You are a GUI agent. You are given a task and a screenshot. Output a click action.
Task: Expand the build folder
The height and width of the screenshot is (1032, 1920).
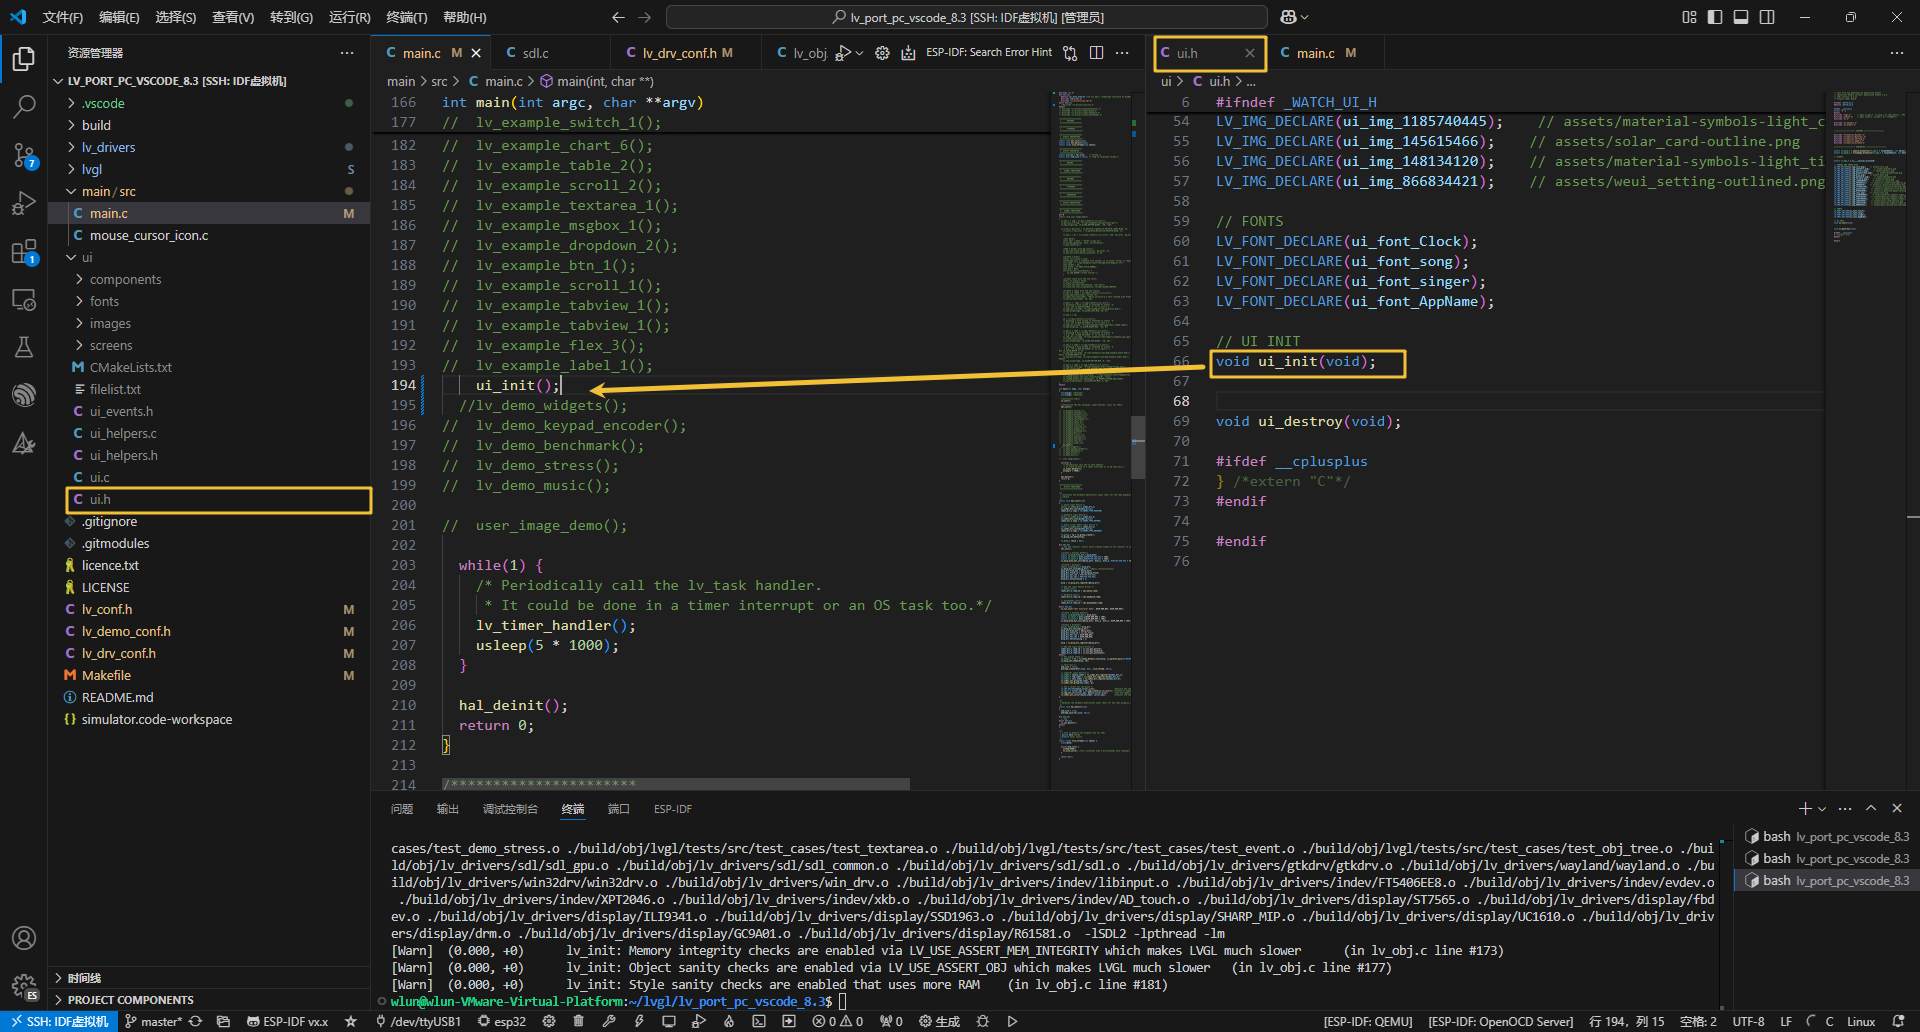point(209,125)
